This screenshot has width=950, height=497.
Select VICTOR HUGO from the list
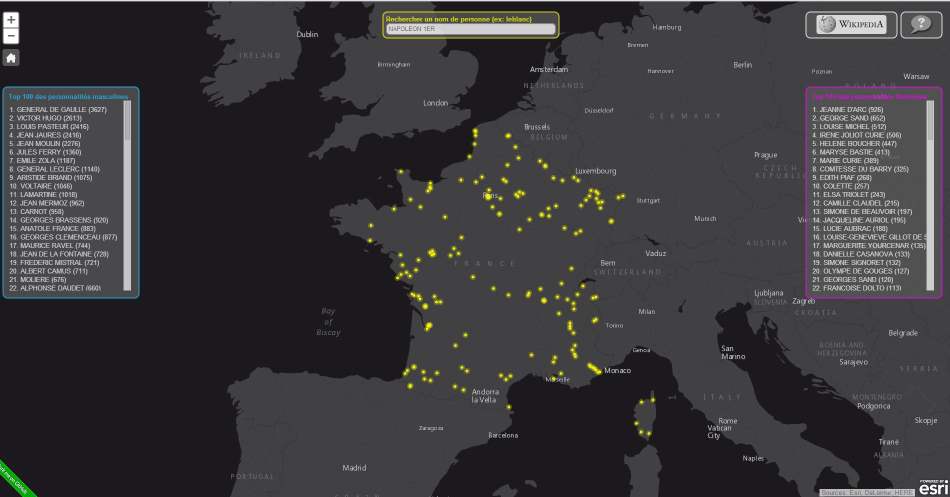click(x=46, y=118)
